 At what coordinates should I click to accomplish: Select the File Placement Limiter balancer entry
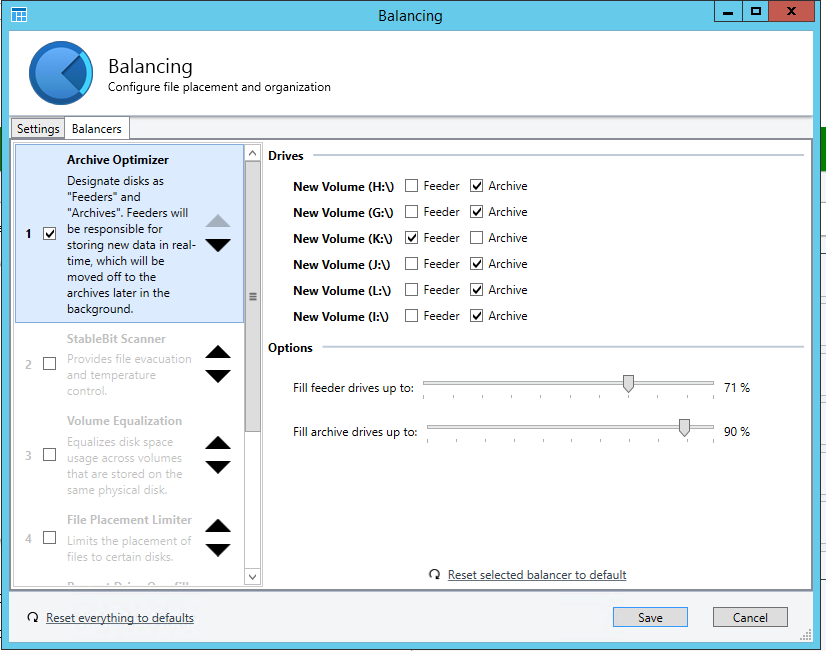[x=130, y=538]
